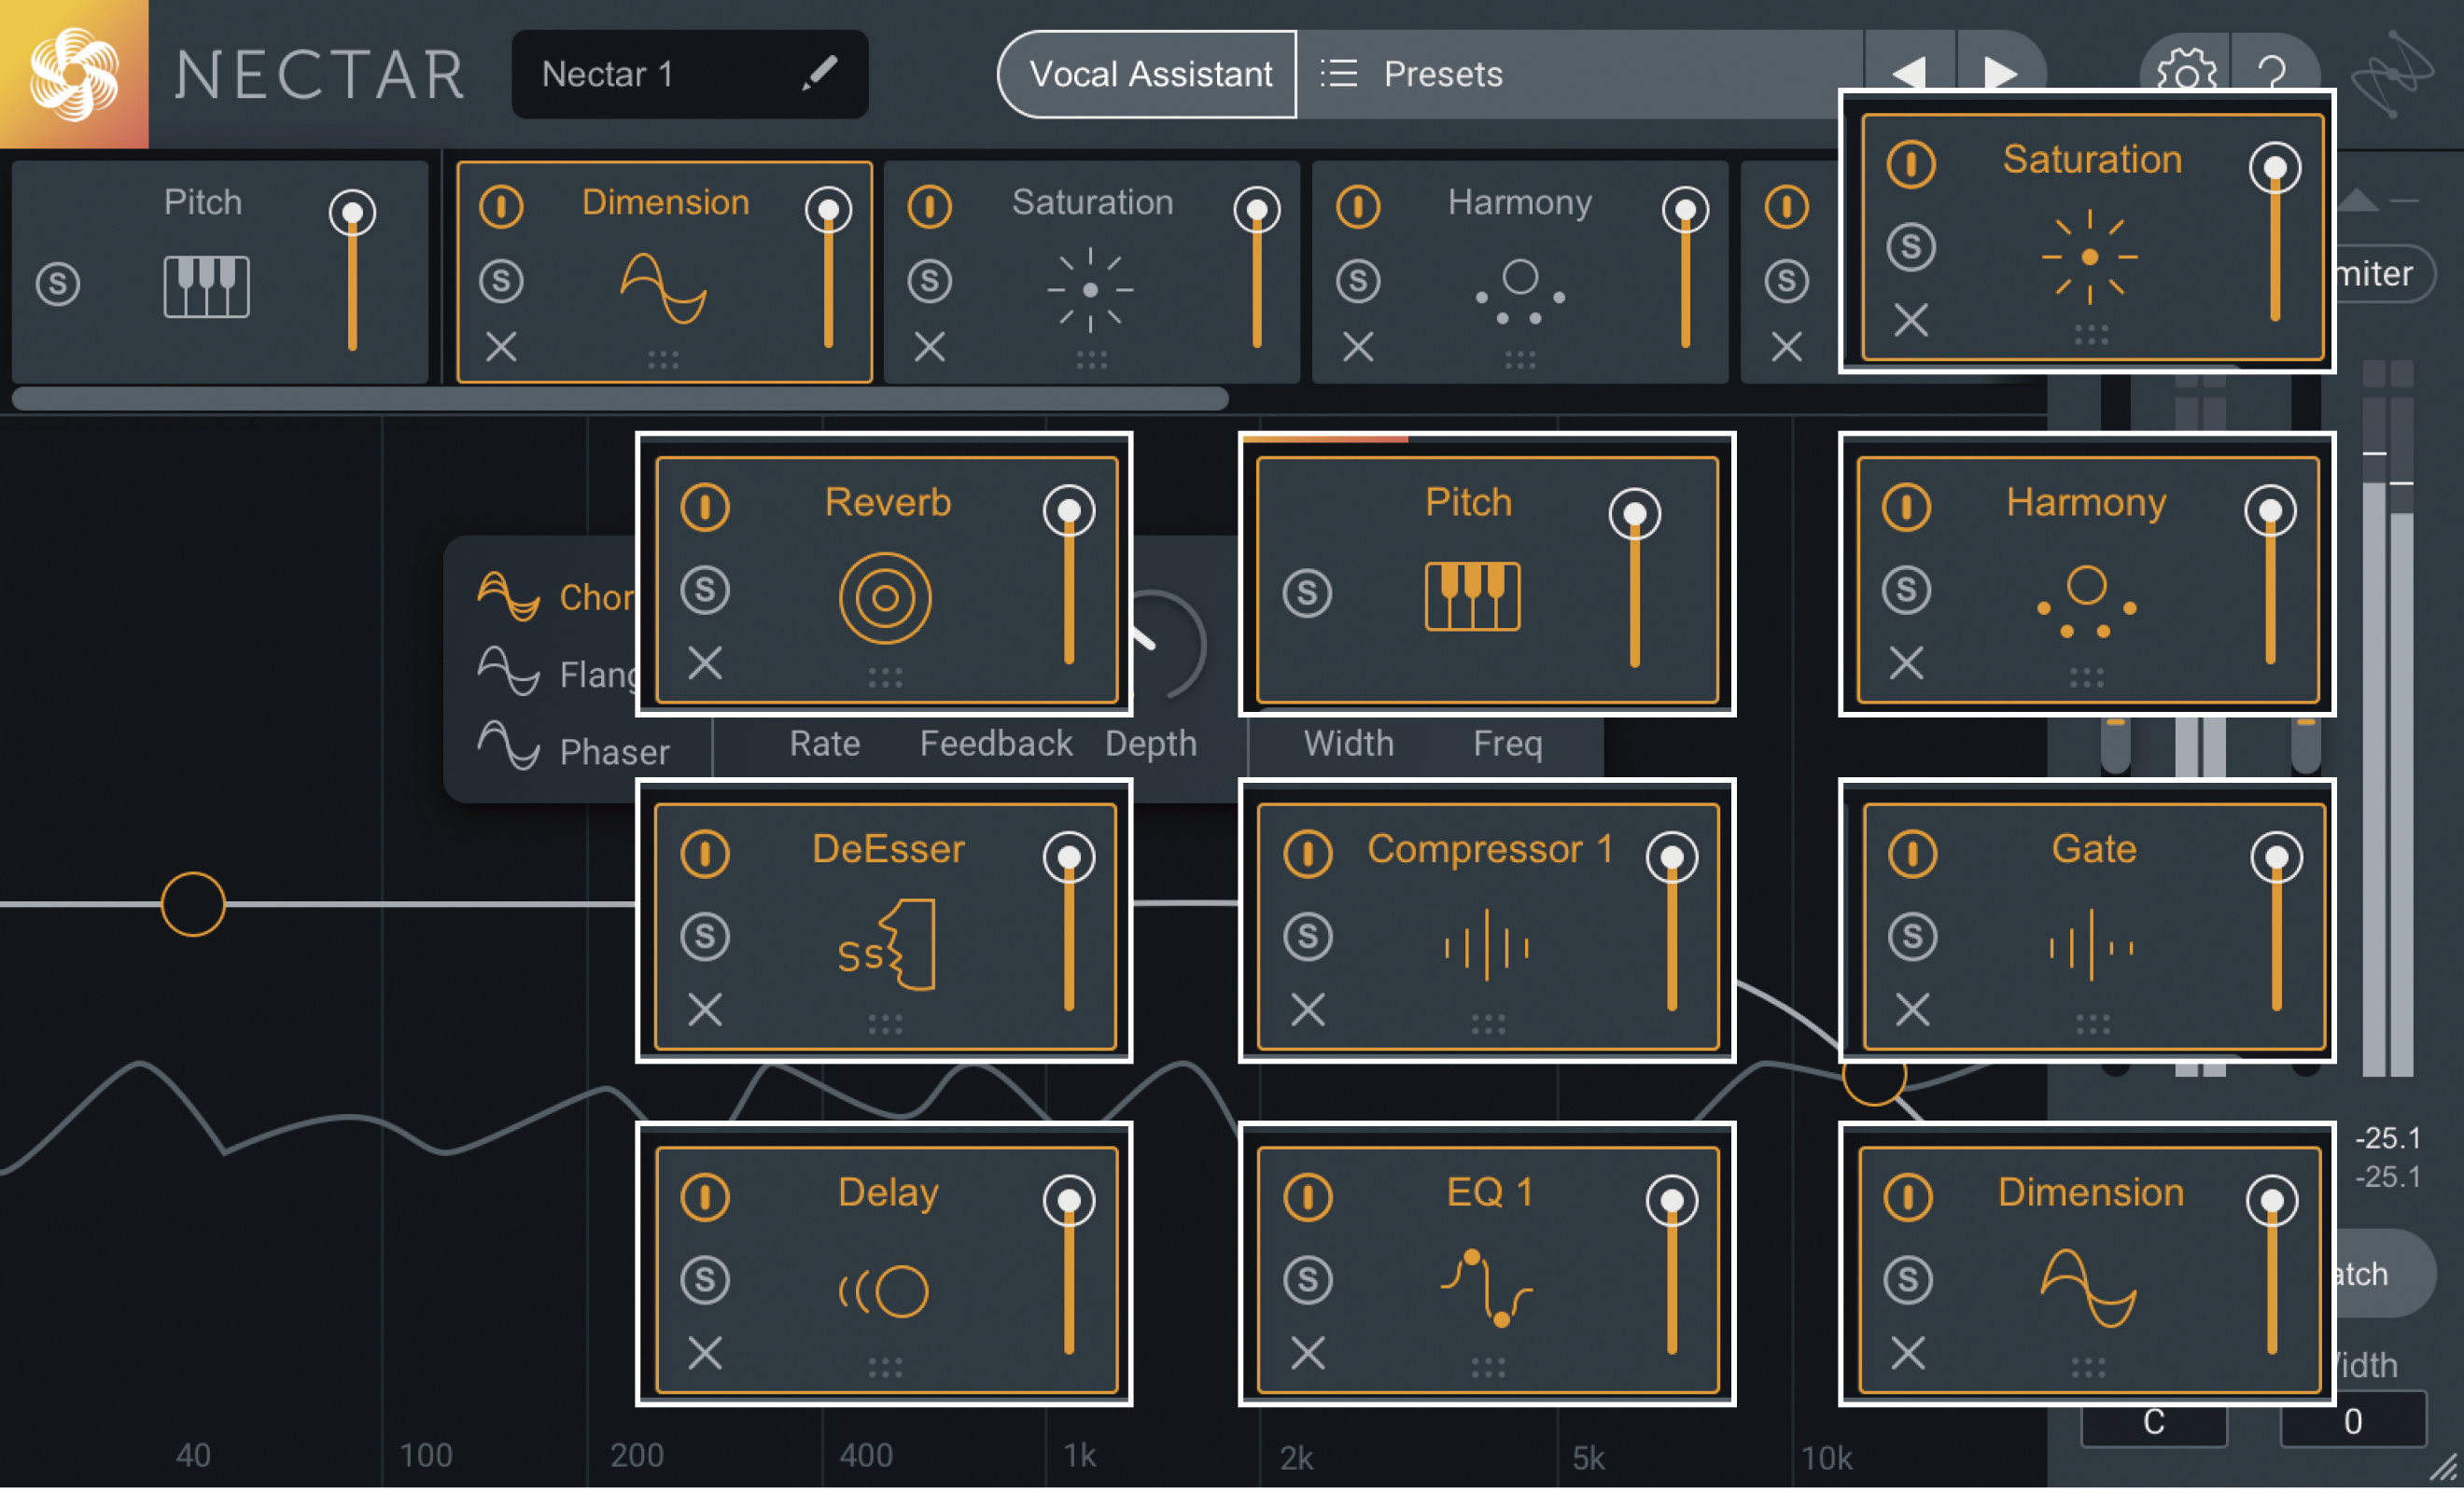The image size is (2464, 1505).
Task: Launch Vocal Assistant
Action: [x=1148, y=74]
